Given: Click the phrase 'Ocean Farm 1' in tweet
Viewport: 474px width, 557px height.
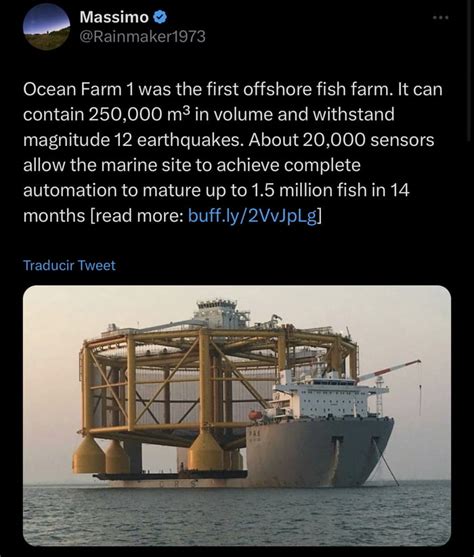Looking at the screenshot, I should pos(78,89).
